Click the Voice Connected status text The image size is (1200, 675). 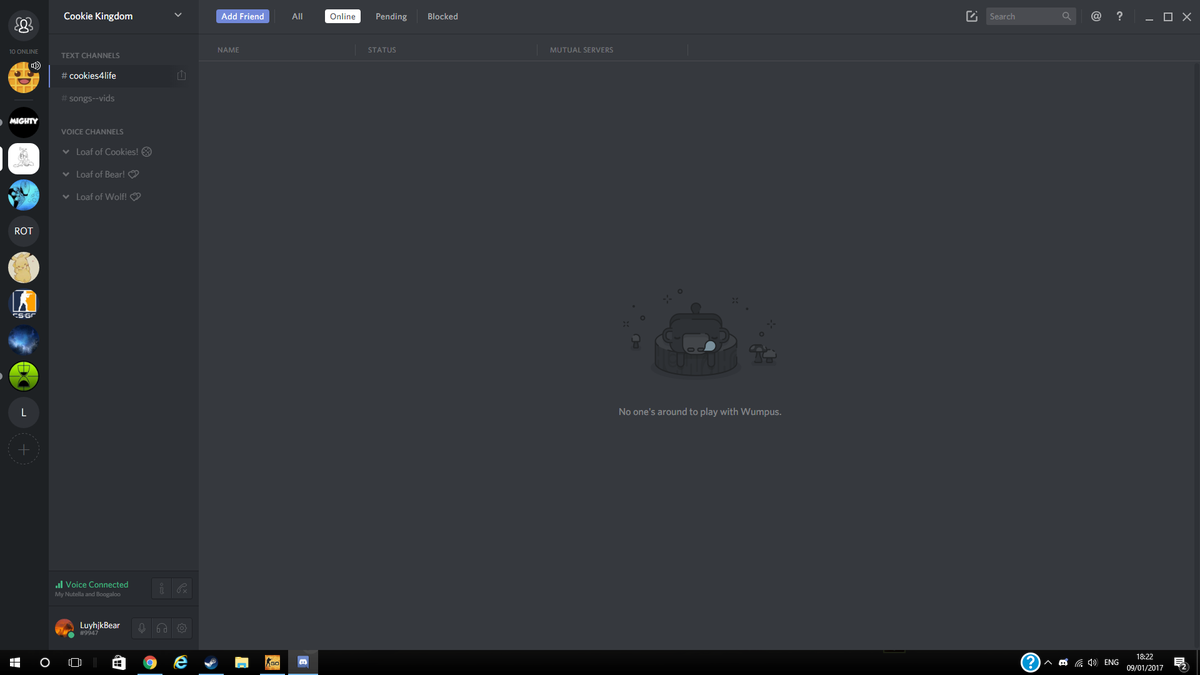[97, 585]
